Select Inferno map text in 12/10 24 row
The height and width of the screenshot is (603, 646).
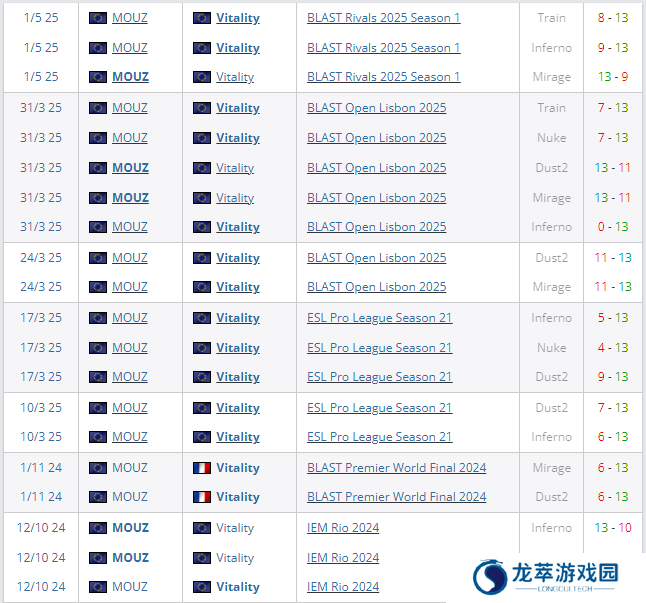click(x=551, y=528)
